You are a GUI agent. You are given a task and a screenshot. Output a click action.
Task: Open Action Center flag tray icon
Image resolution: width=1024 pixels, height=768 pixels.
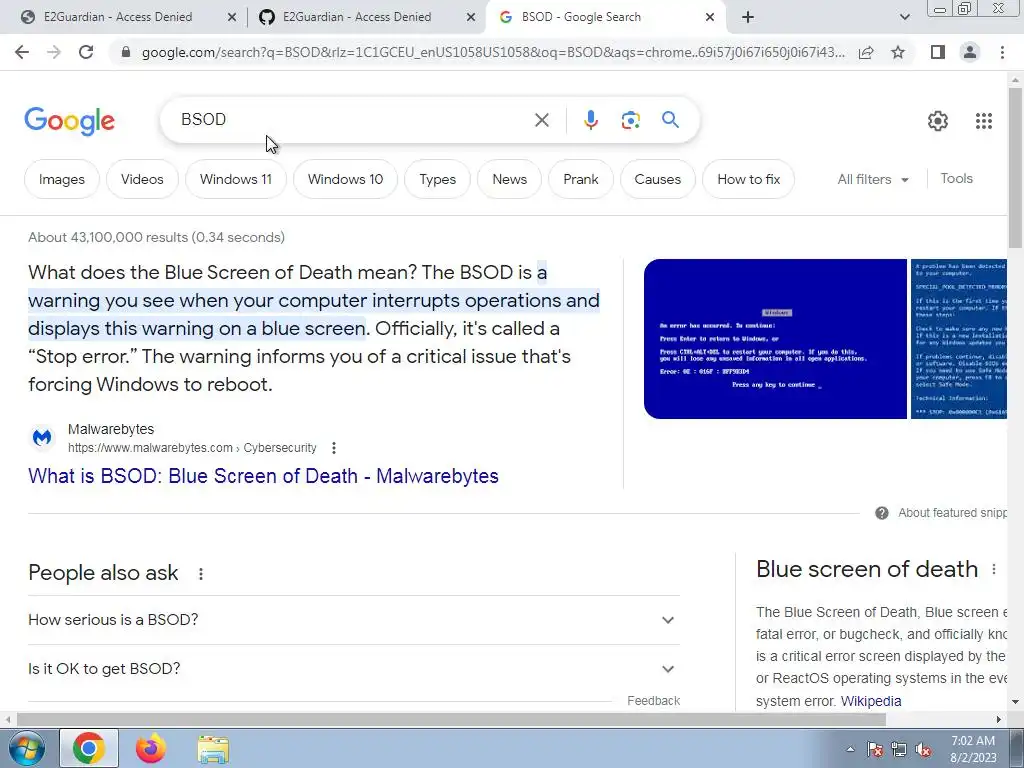coord(875,750)
